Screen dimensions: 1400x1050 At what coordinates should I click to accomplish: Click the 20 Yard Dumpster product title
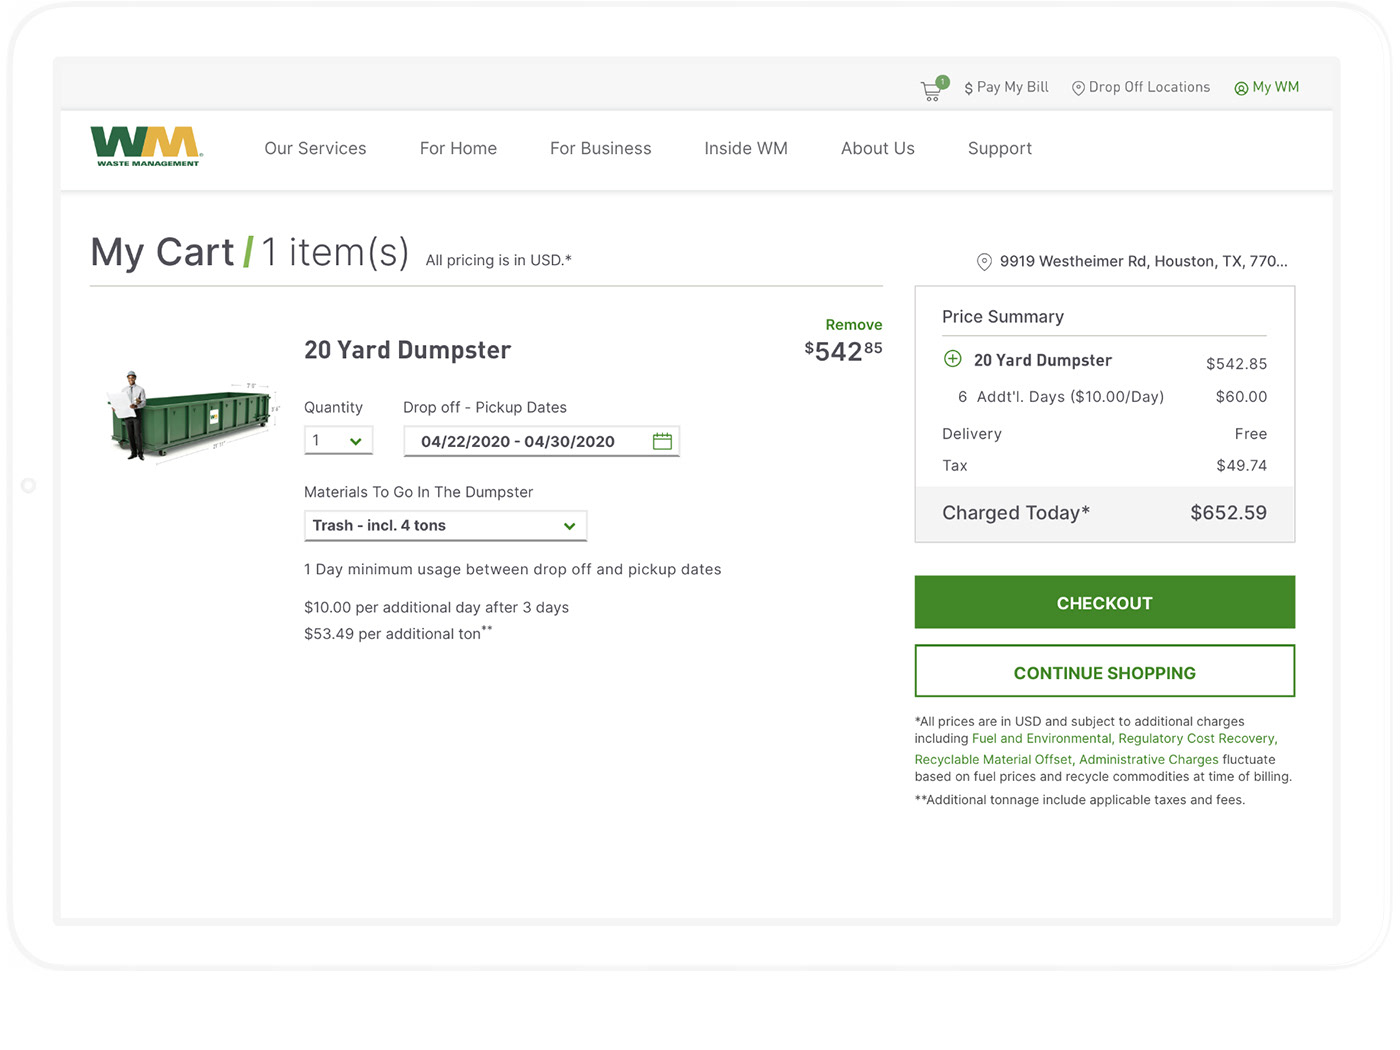(407, 350)
